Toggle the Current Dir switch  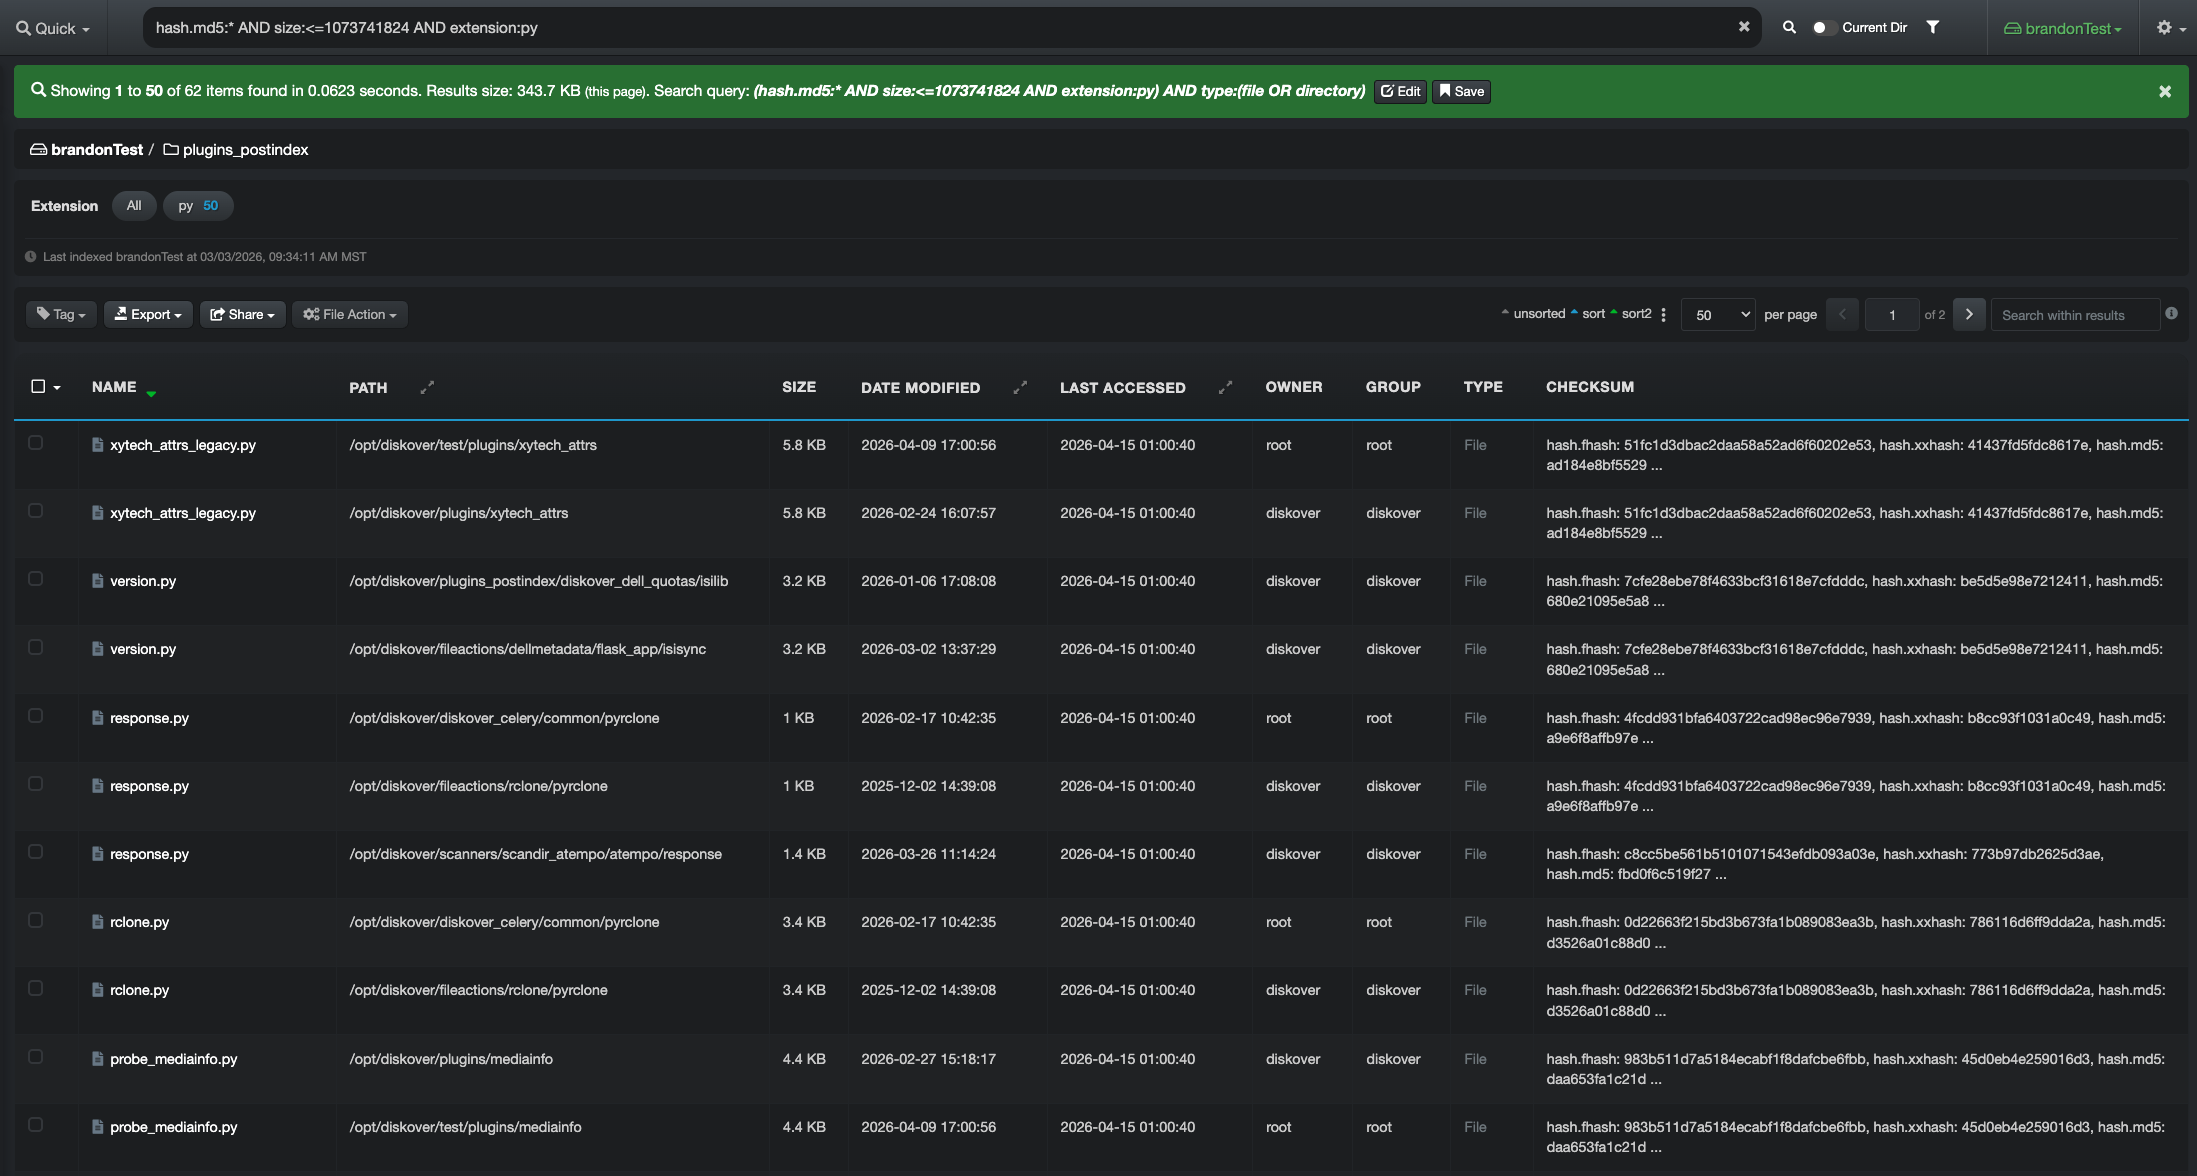[x=1822, y=27]
